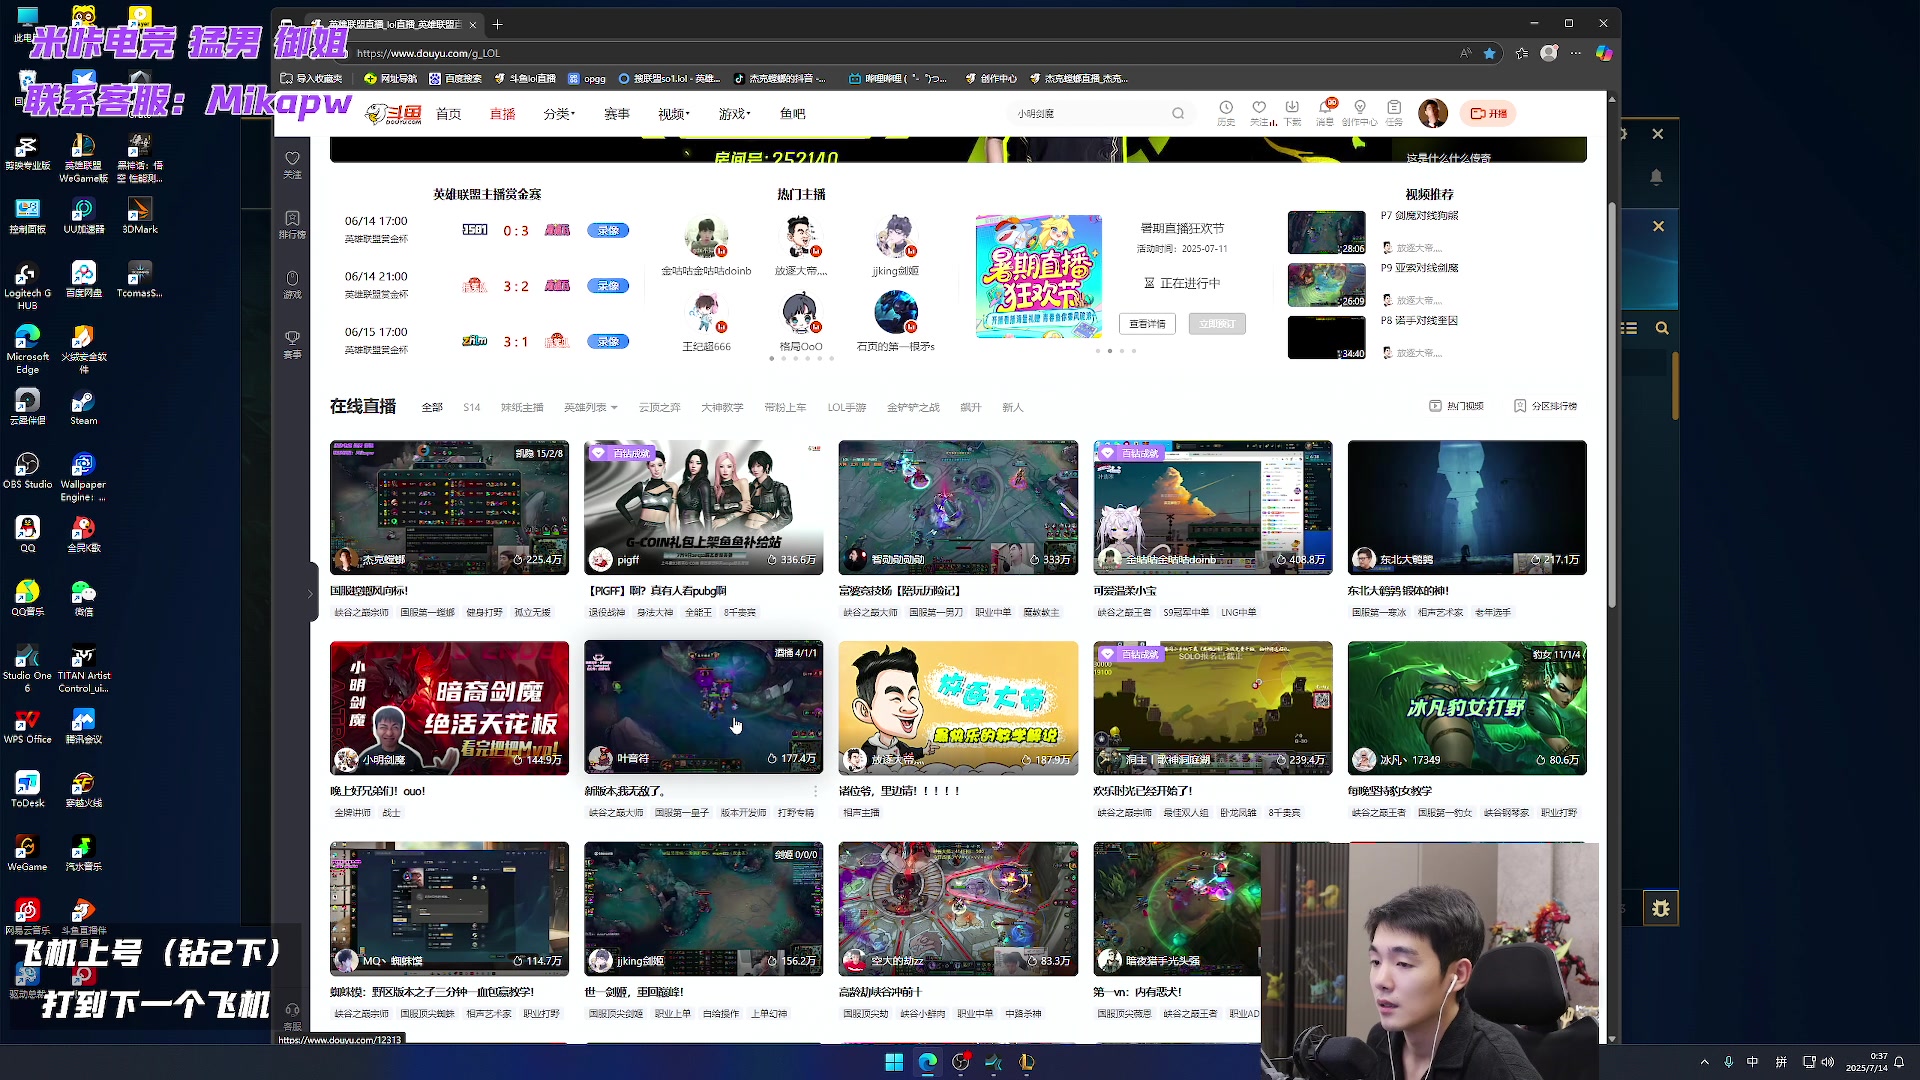Expand the 英雄列表 filter dropdown
The height and width of the screenshot is (1080, 1920).
click(x=590, y=407)
